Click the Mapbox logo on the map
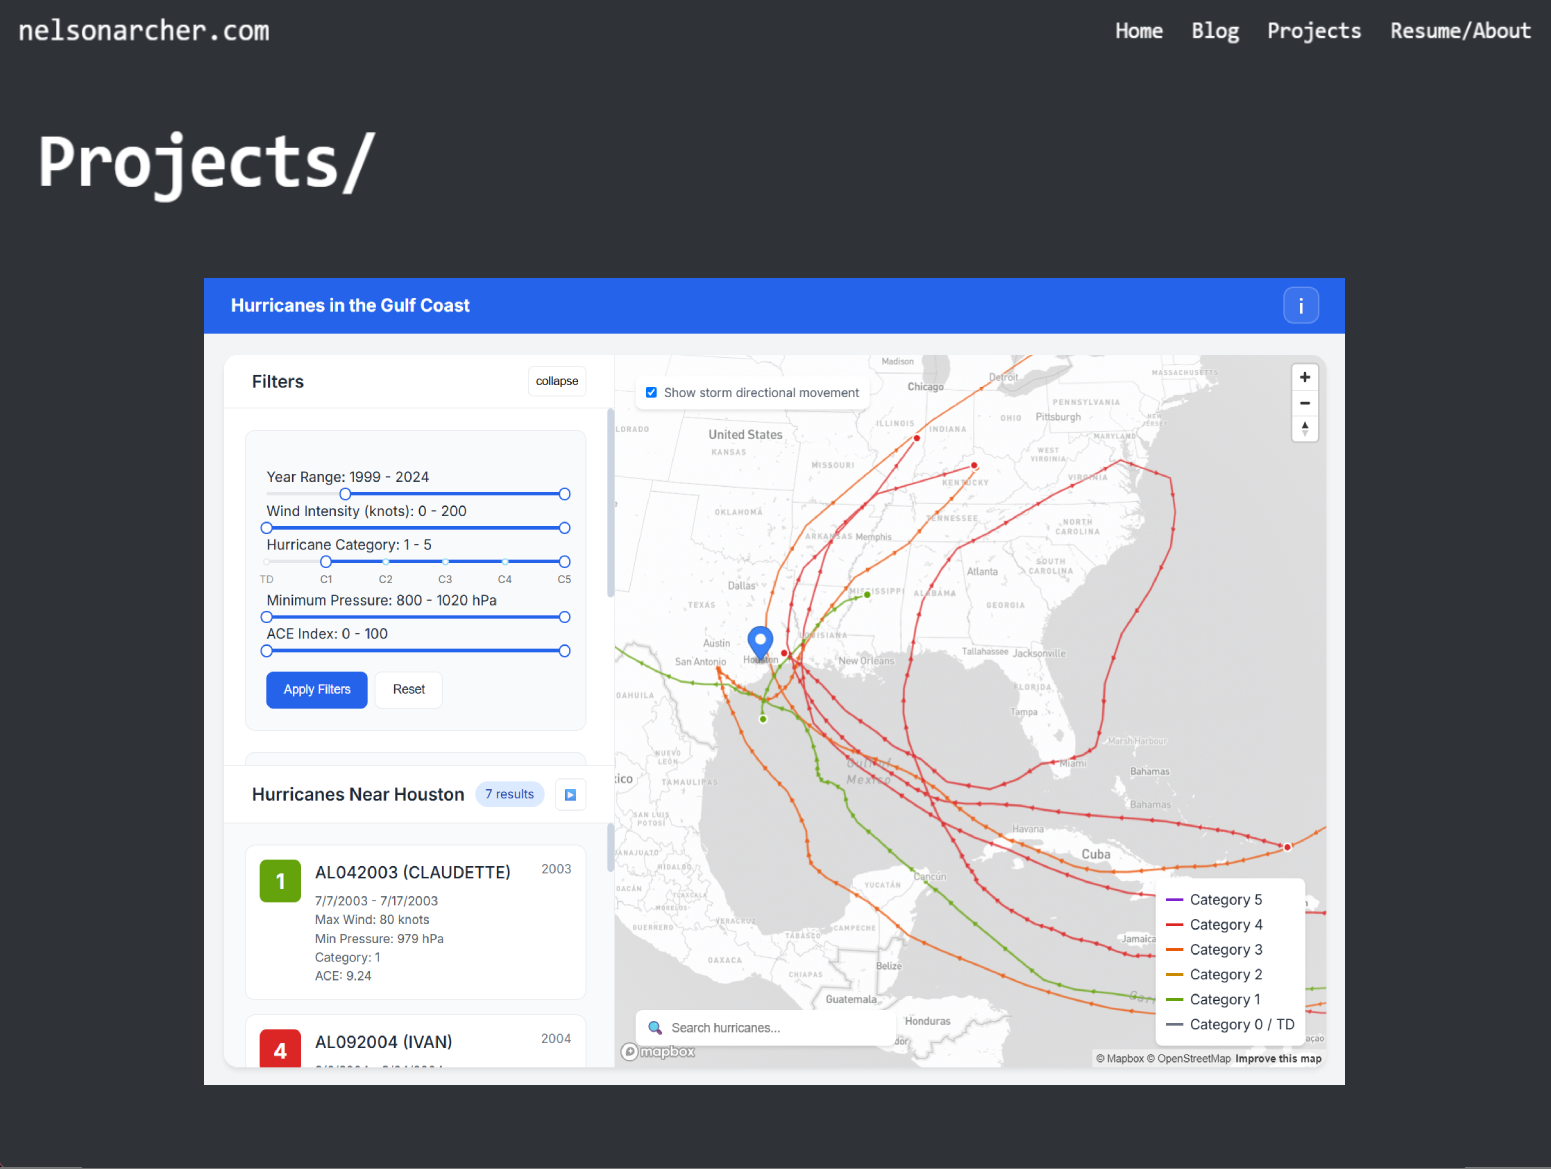This screenshot has height=1169, width=1551. pyautogui.click(x=658, y=1052)
